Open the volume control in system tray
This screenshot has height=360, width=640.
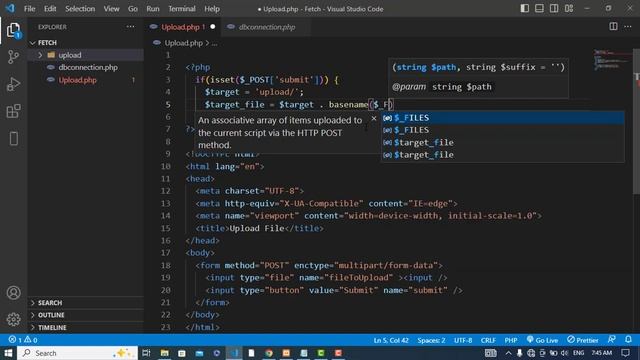[564, 353]
